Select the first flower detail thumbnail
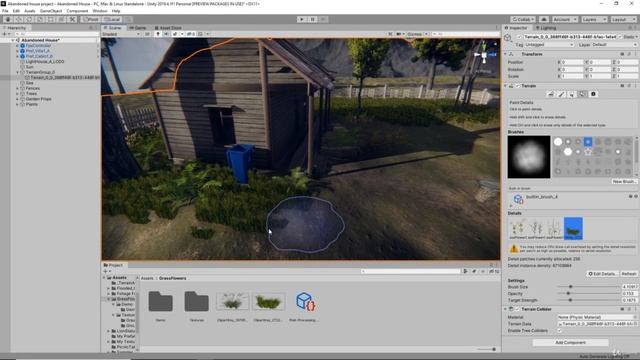The image size is (640, 360). click(x=518, y=228)
